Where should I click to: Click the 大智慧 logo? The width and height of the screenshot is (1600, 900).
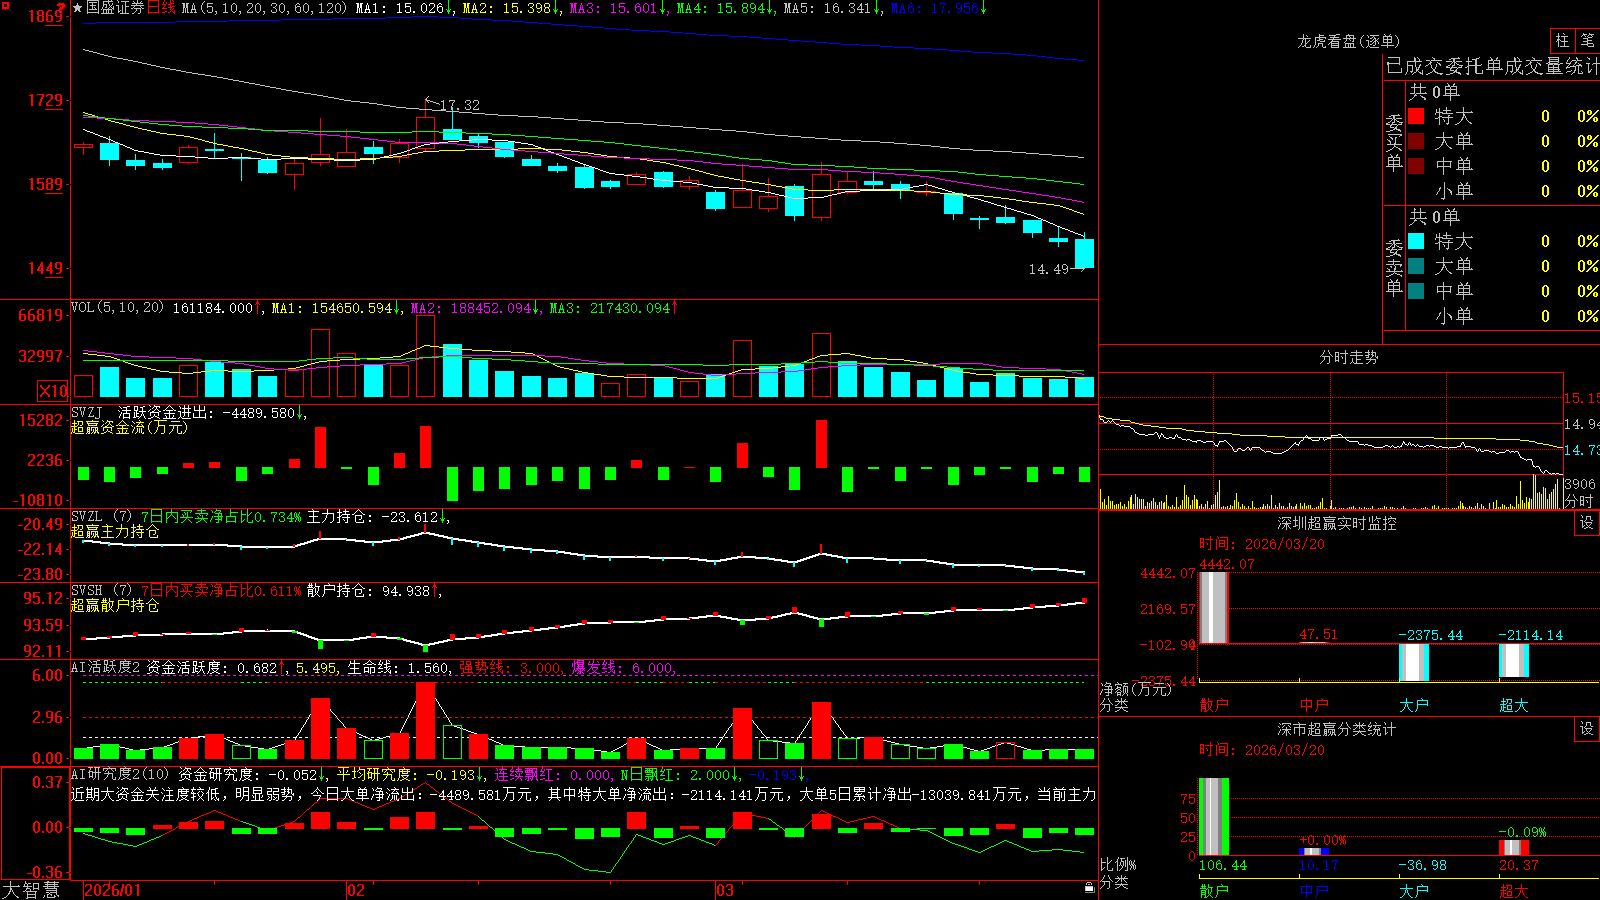click(31, 890)
